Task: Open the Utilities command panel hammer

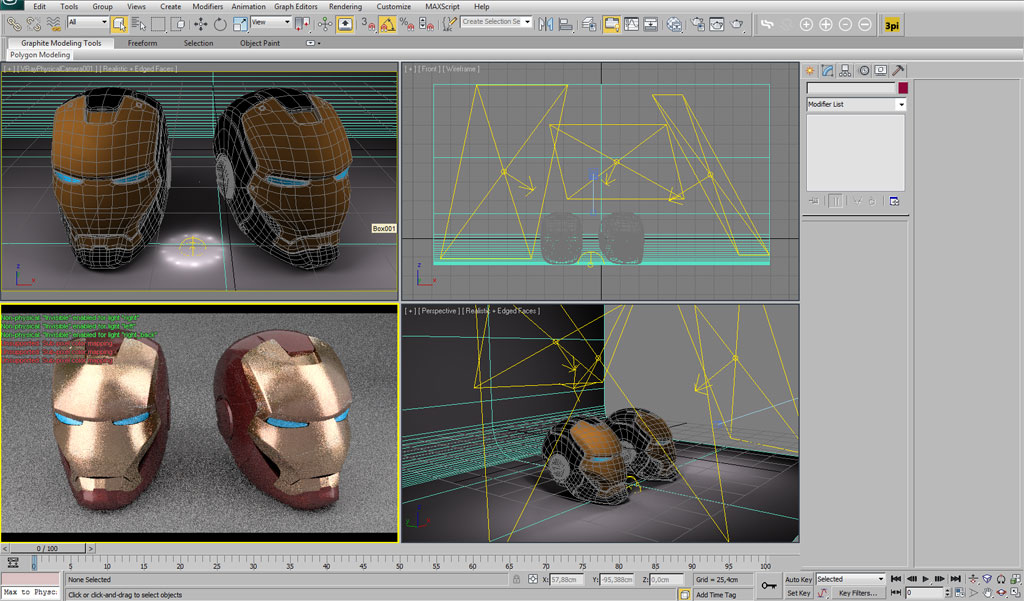Action: [x=899, y=70]
